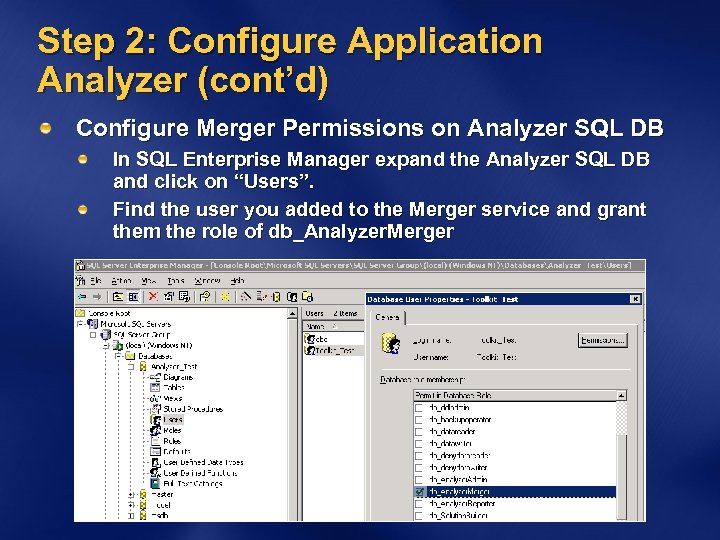Expand the model database node
The image size is (720, 540).
[131, 505]
